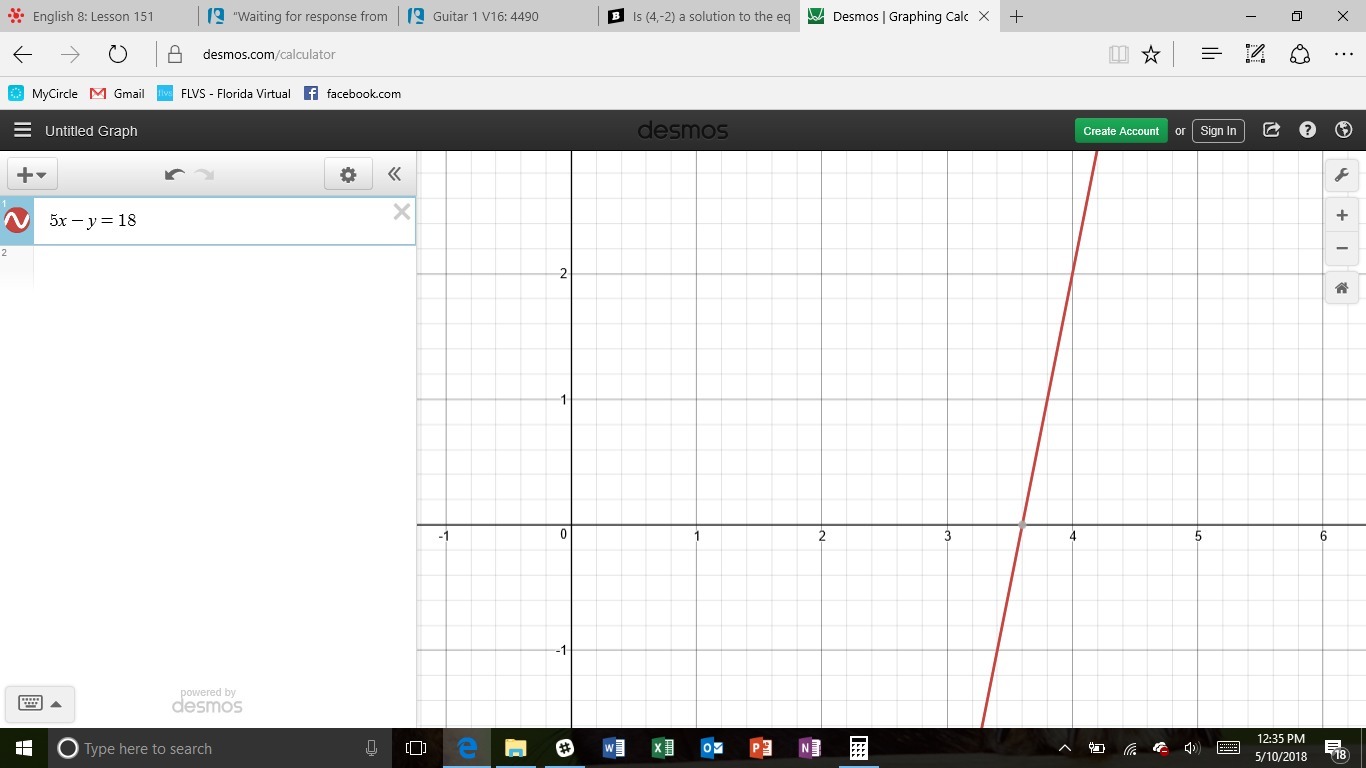Viewport: 1366px width, 768px height.
Task: Go back to the previous page
Action: pyautogui.click(x=22, y=54)
